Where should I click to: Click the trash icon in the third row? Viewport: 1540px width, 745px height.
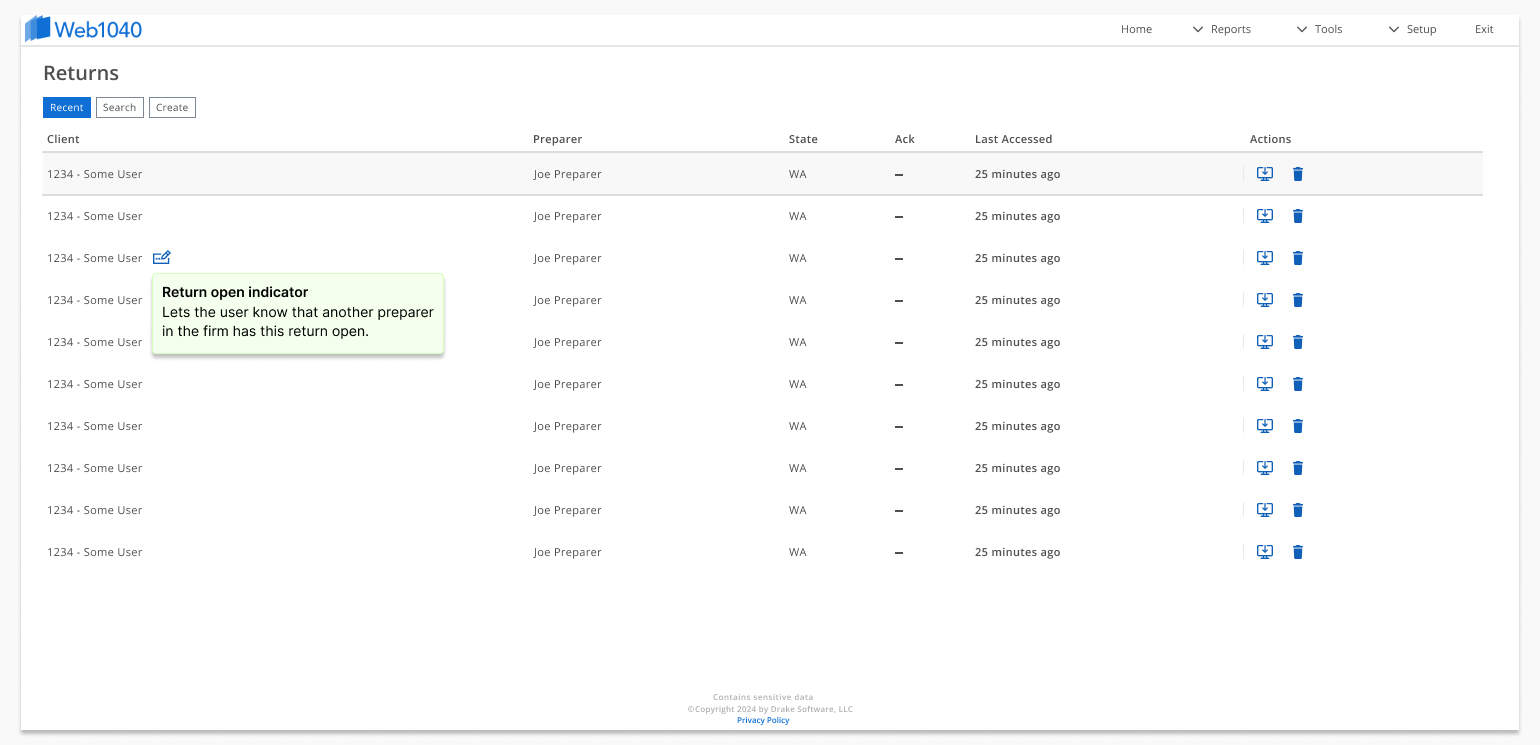(x=1297, y=258)
